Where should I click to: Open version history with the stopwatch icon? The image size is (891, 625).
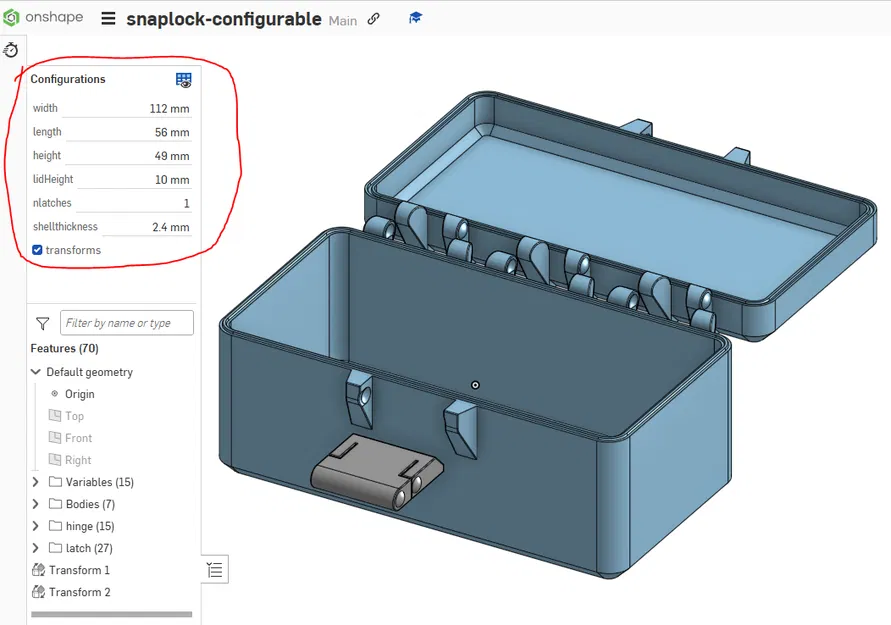pos(13,50)
